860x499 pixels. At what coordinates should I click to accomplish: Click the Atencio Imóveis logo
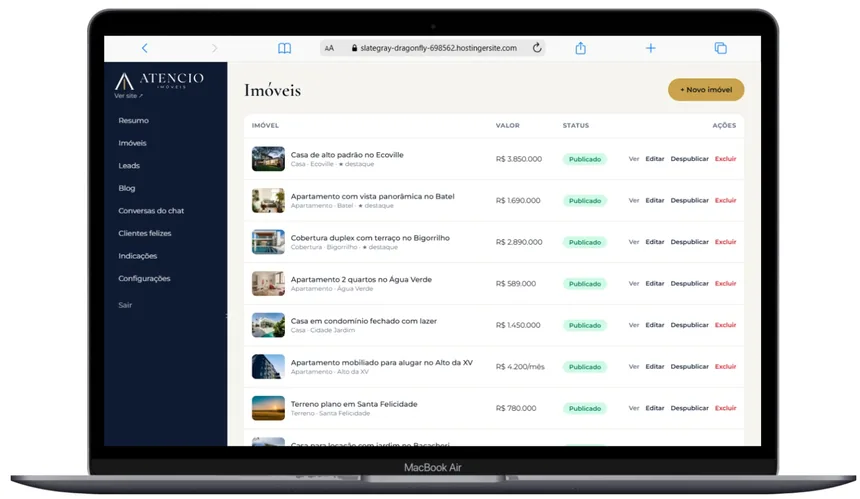click(159, 81)
